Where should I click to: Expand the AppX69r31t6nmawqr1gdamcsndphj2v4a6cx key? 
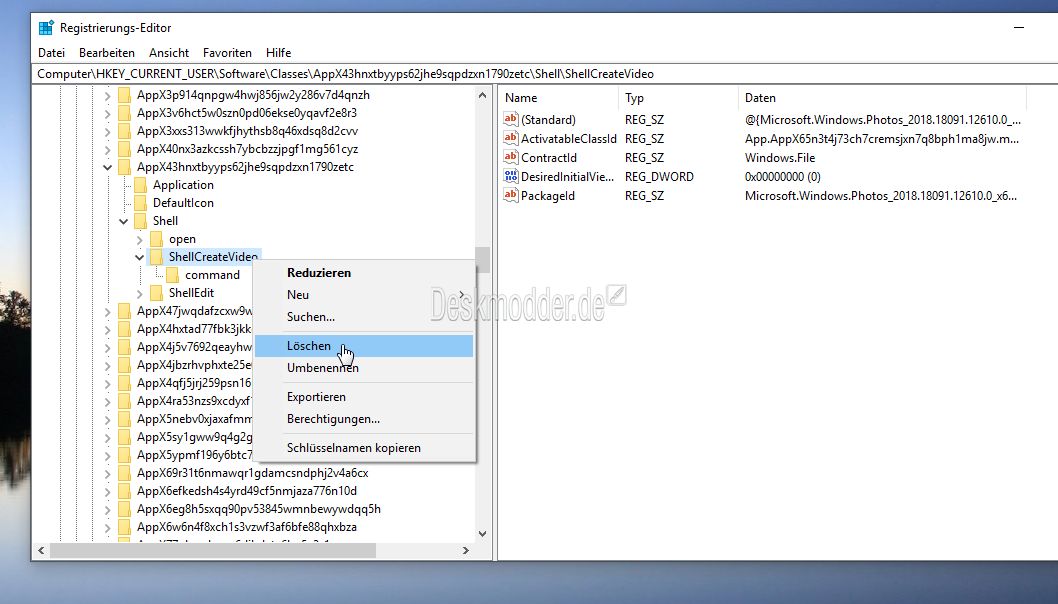pos(107,474)
